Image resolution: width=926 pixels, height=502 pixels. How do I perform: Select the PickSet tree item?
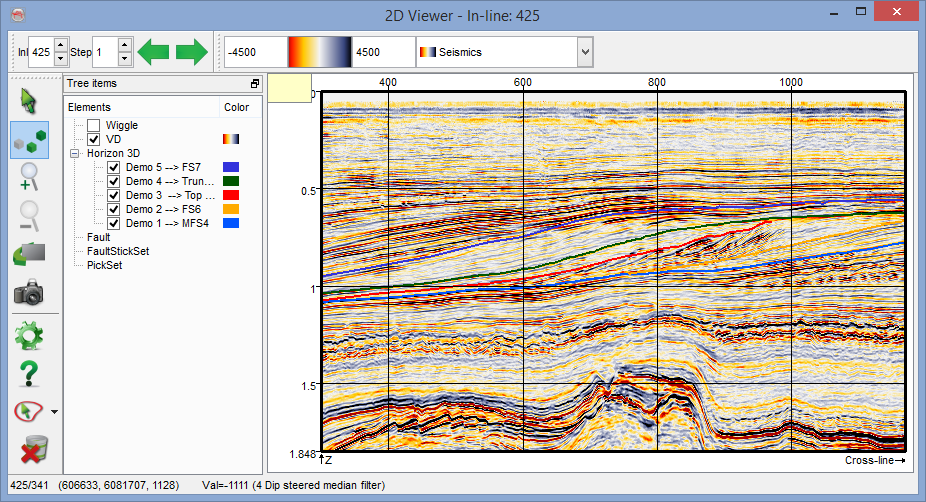104,265
